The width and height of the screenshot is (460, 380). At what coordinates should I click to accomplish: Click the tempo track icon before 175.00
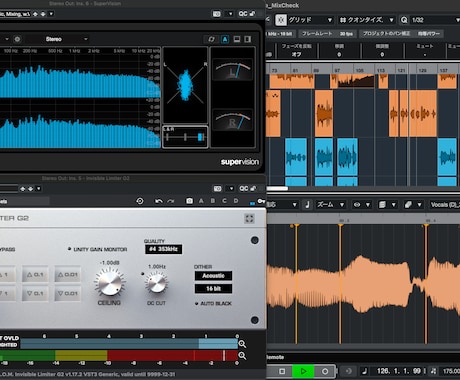coord(433,371)
